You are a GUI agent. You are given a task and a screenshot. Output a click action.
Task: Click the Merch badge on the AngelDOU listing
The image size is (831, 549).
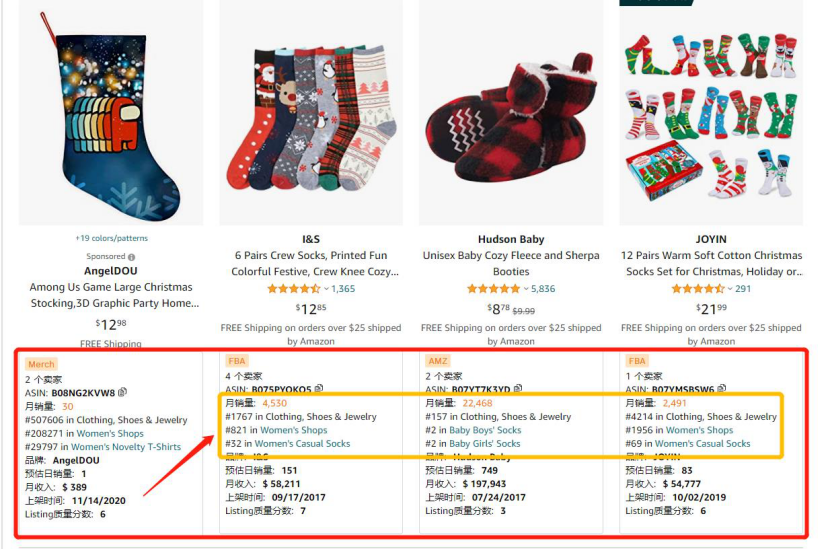coord(41,364)
